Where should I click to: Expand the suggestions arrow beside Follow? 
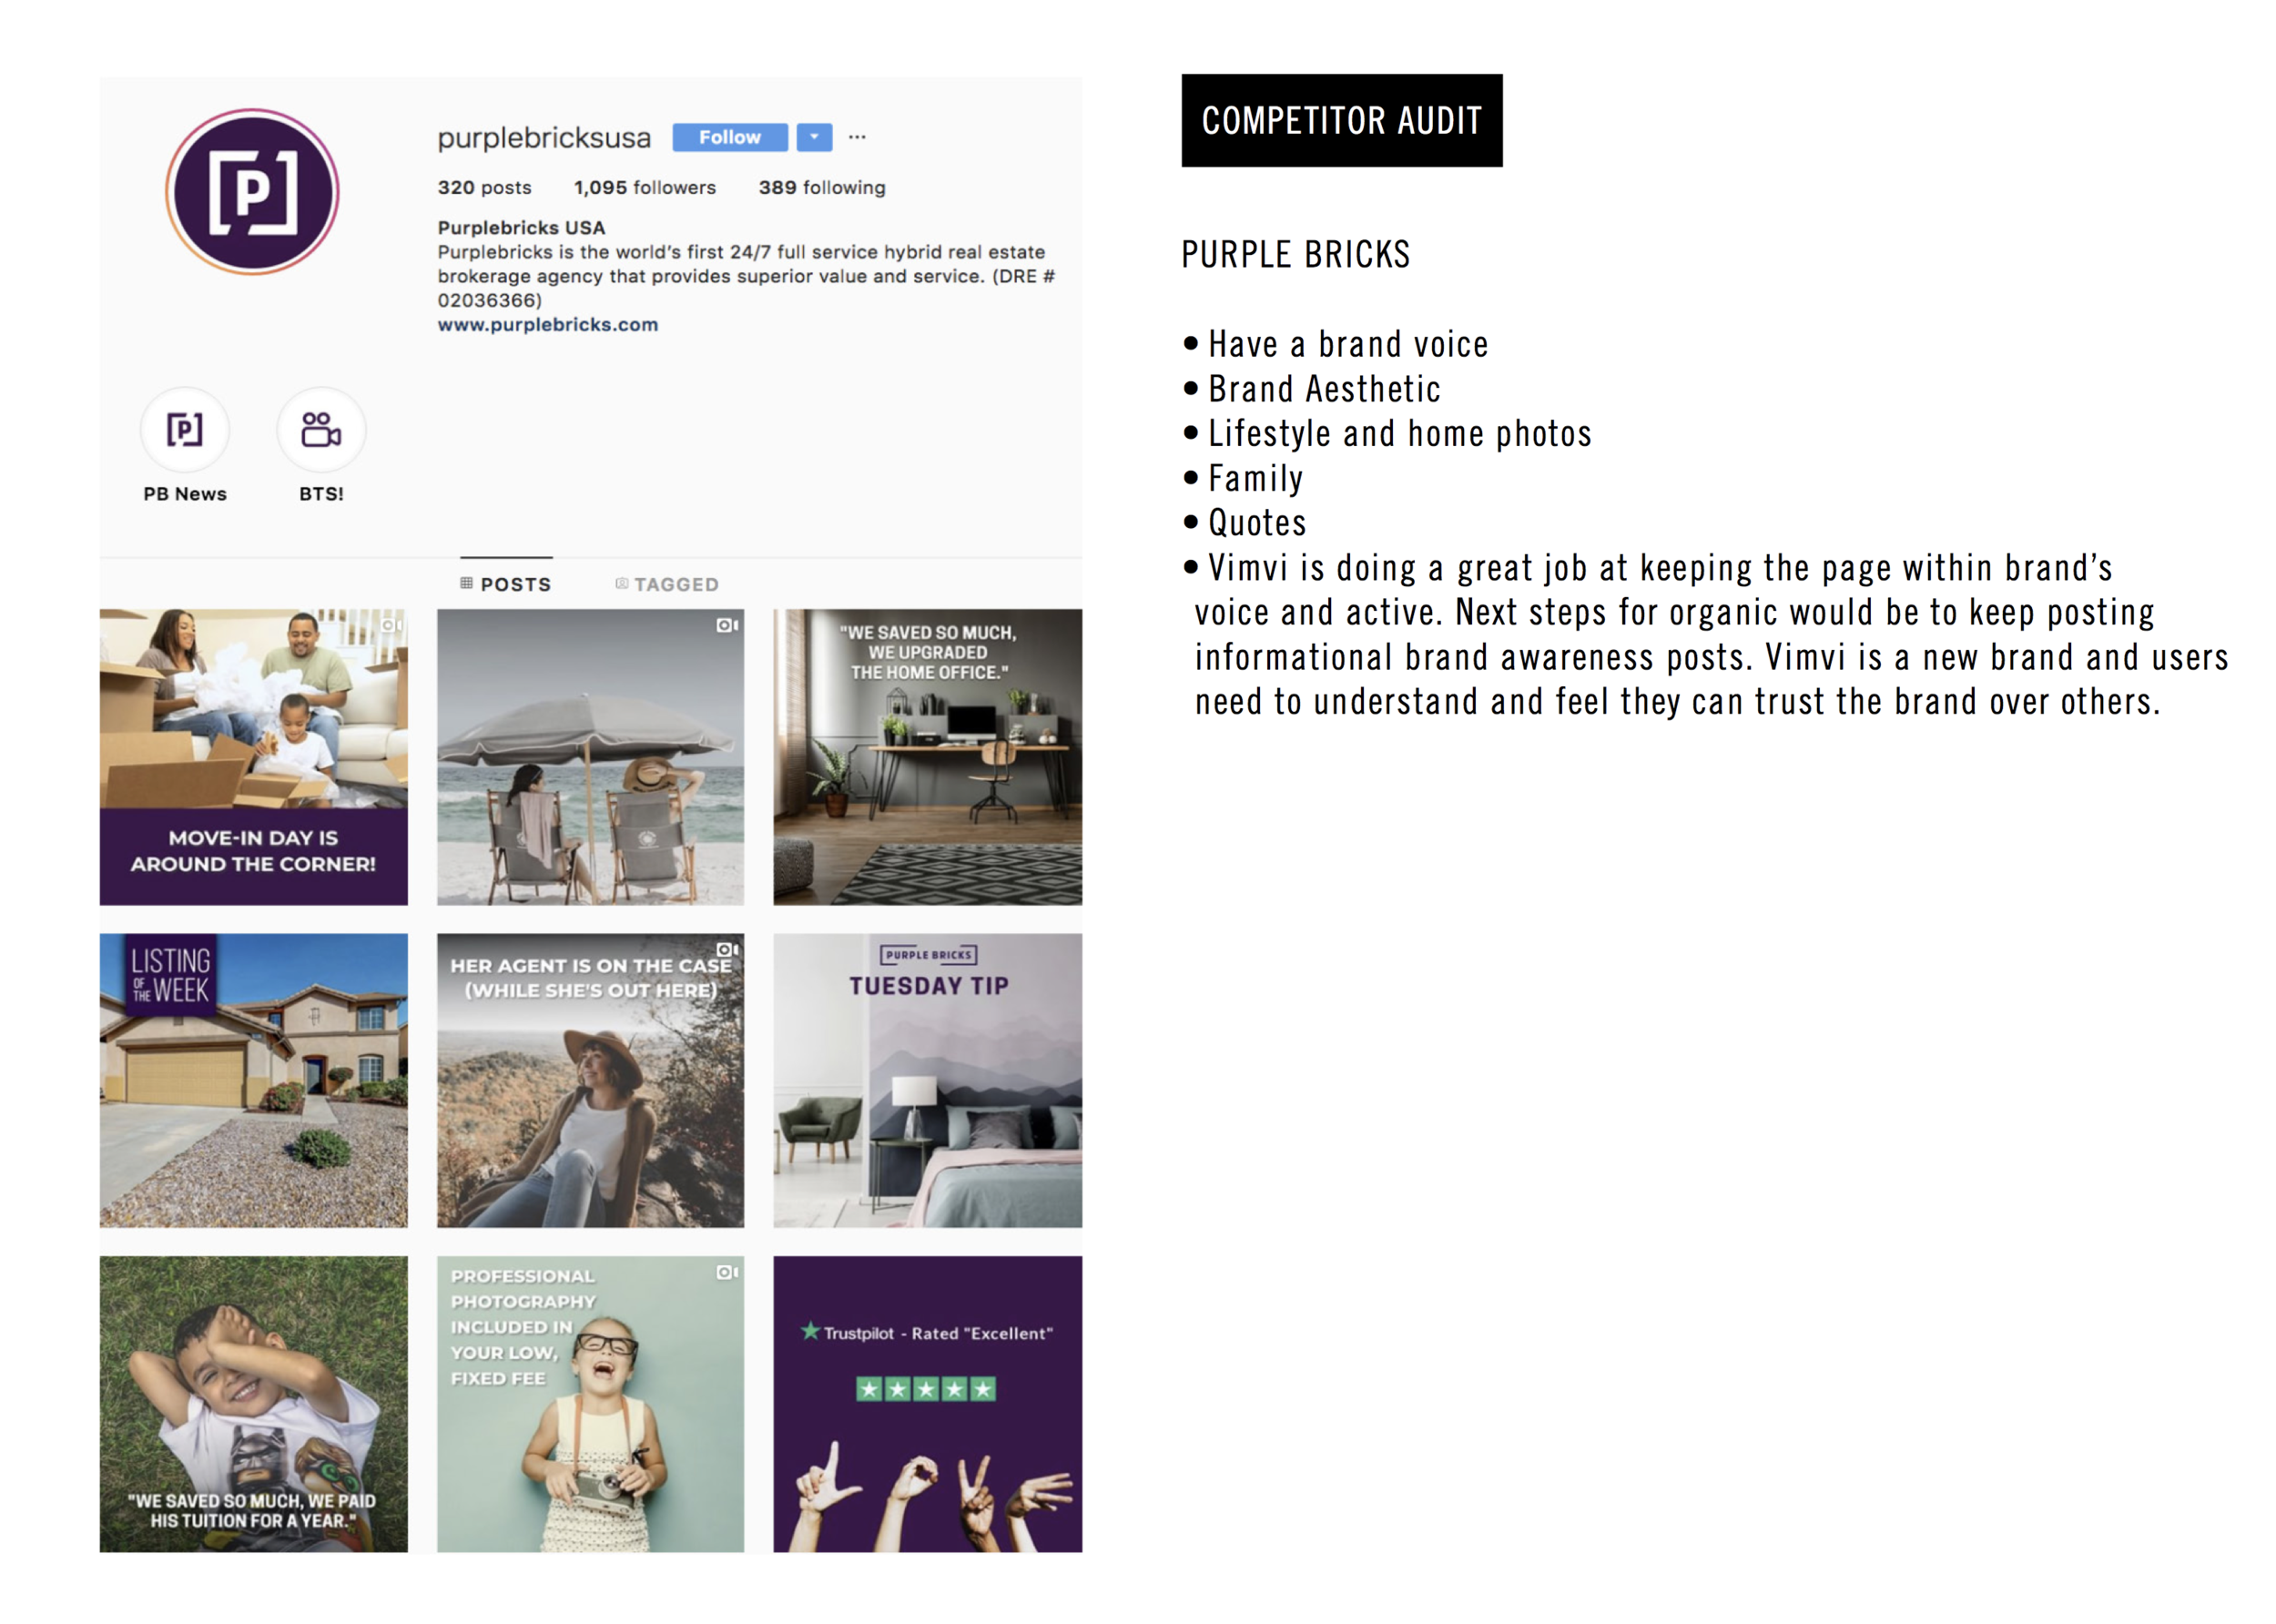point(814,137)
